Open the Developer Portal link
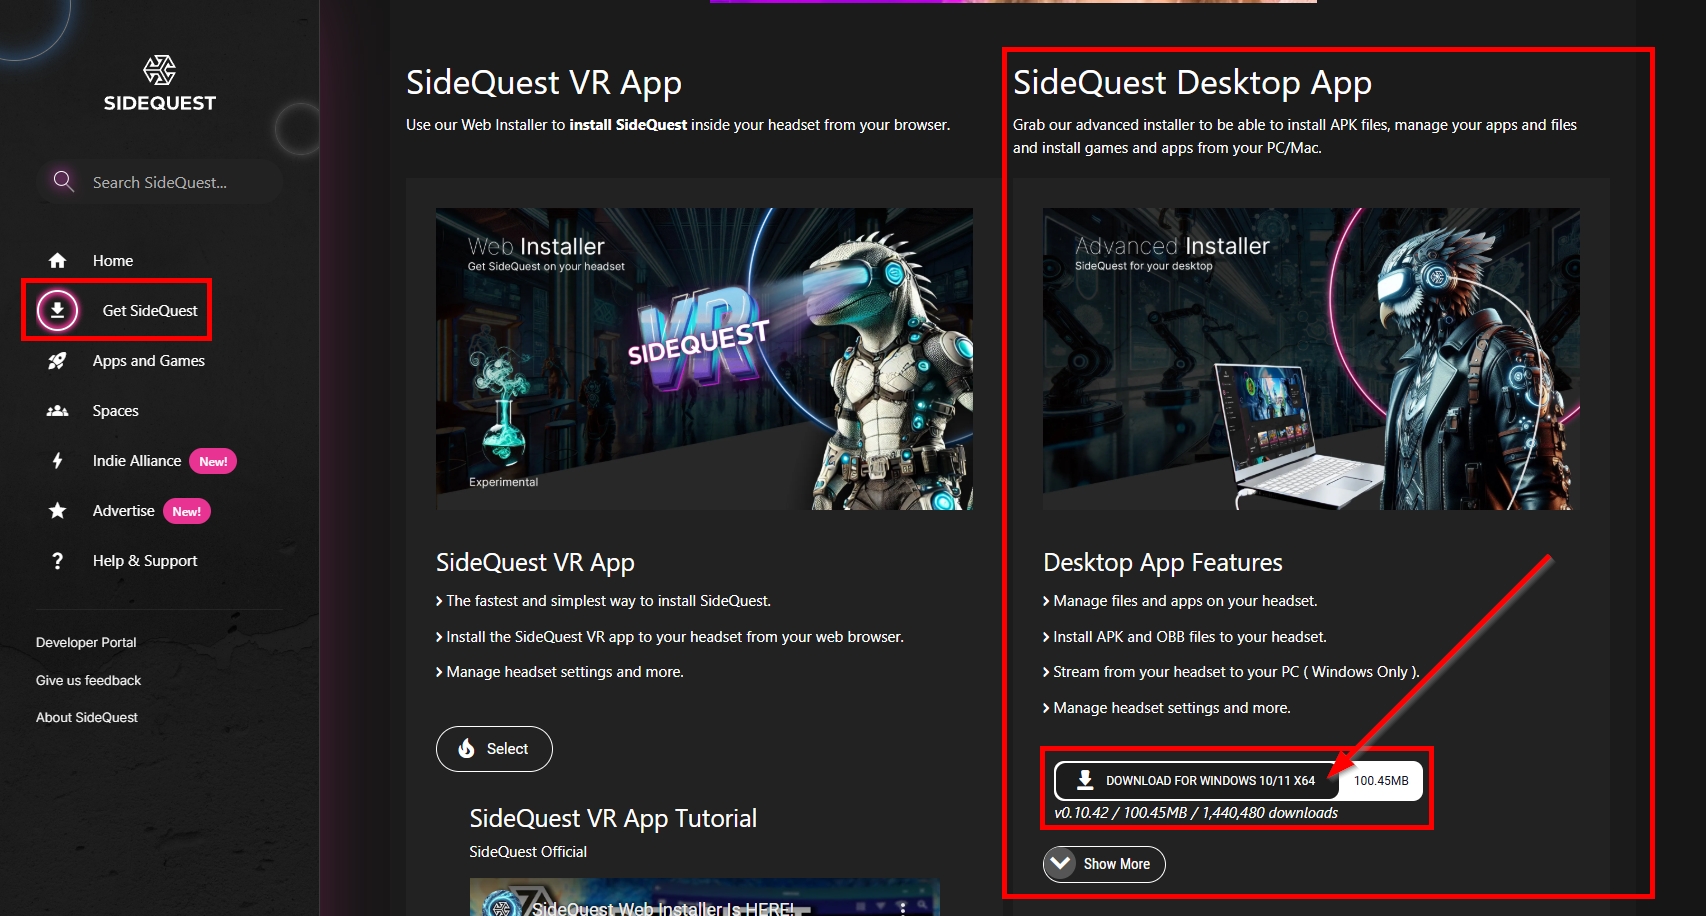The height and width of the screenshot is (916, 1706). [86, 643]
